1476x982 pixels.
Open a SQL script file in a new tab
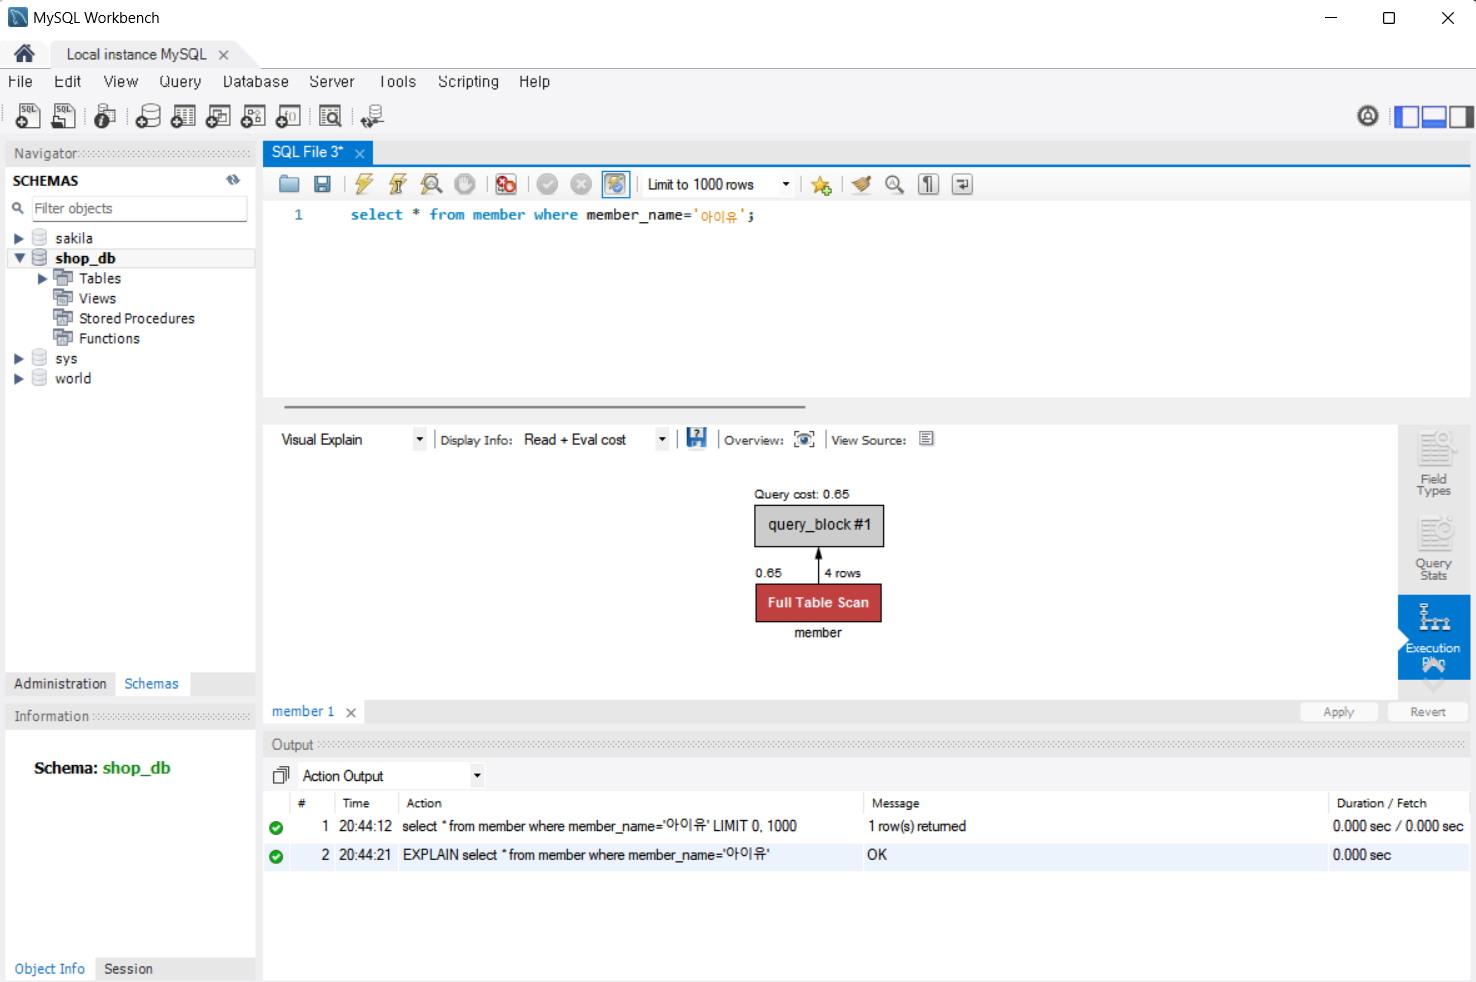point(63,116)
